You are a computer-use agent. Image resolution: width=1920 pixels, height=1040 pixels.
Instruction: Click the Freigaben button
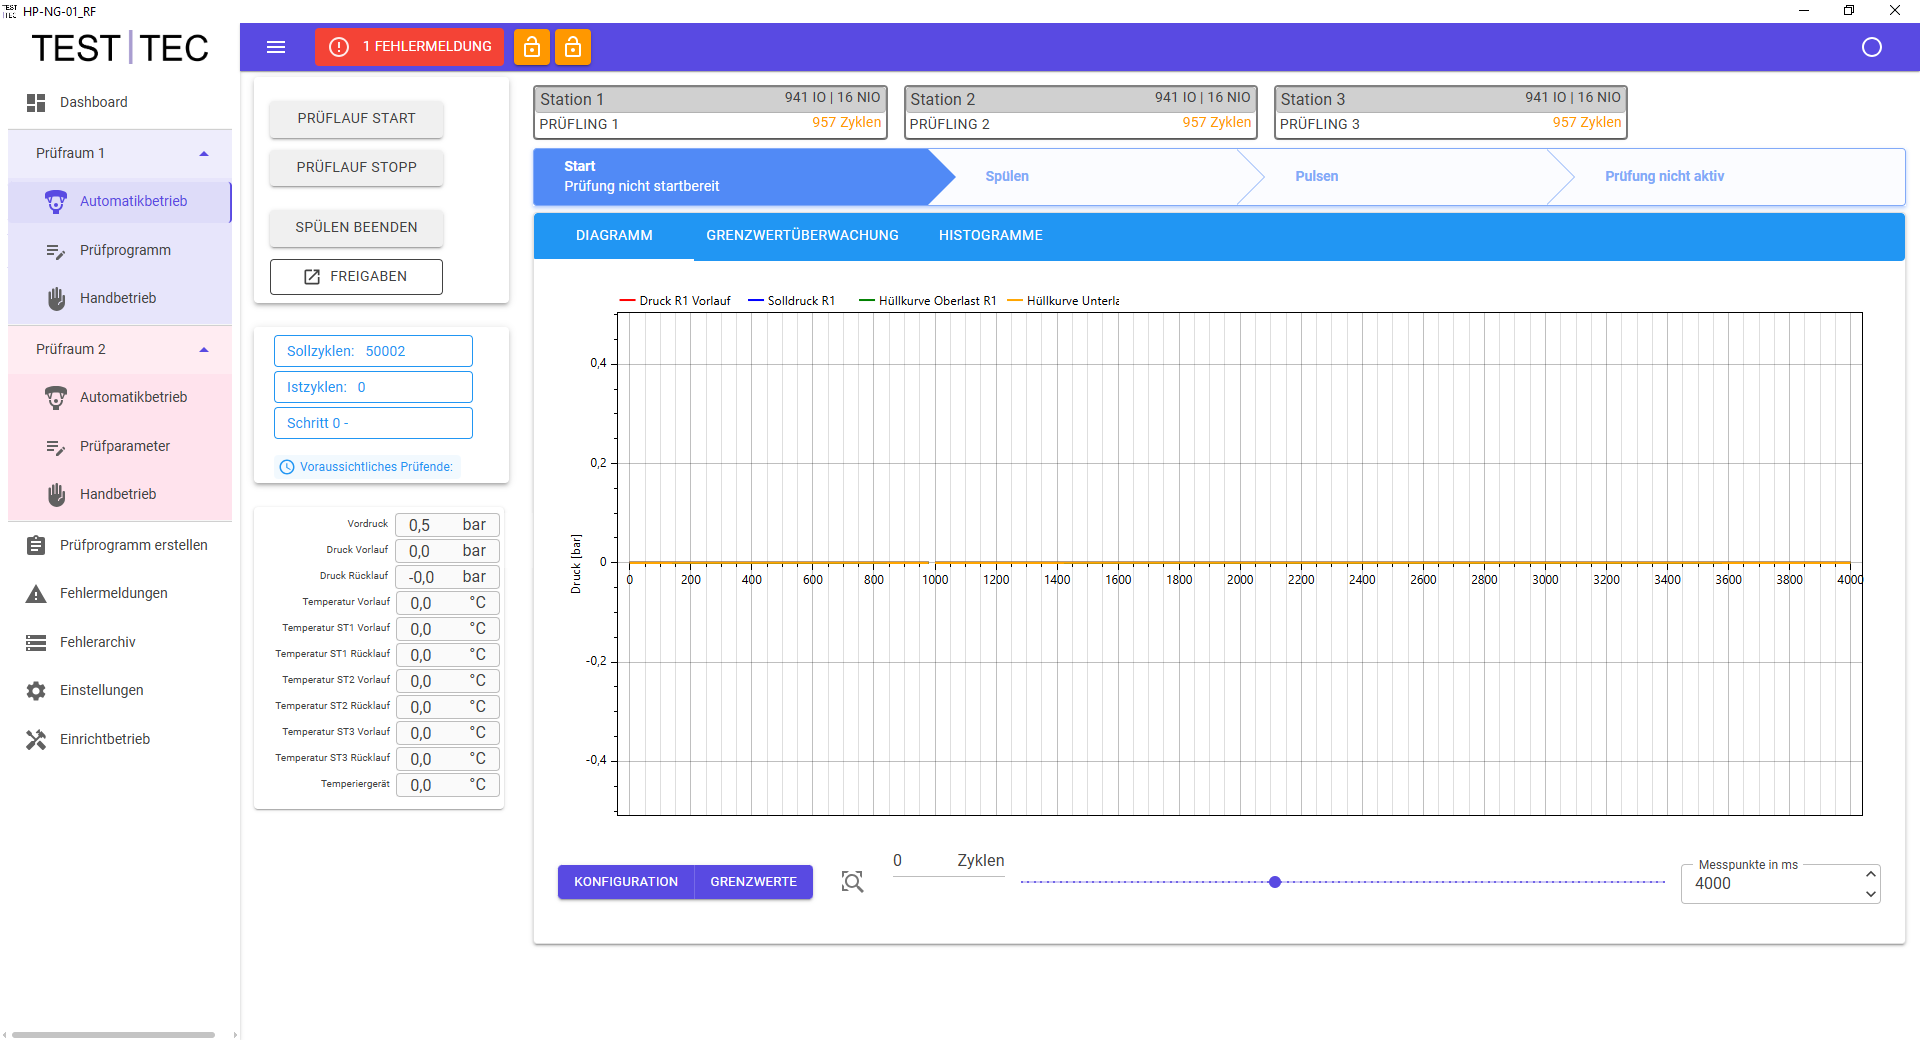pos(356,277)
